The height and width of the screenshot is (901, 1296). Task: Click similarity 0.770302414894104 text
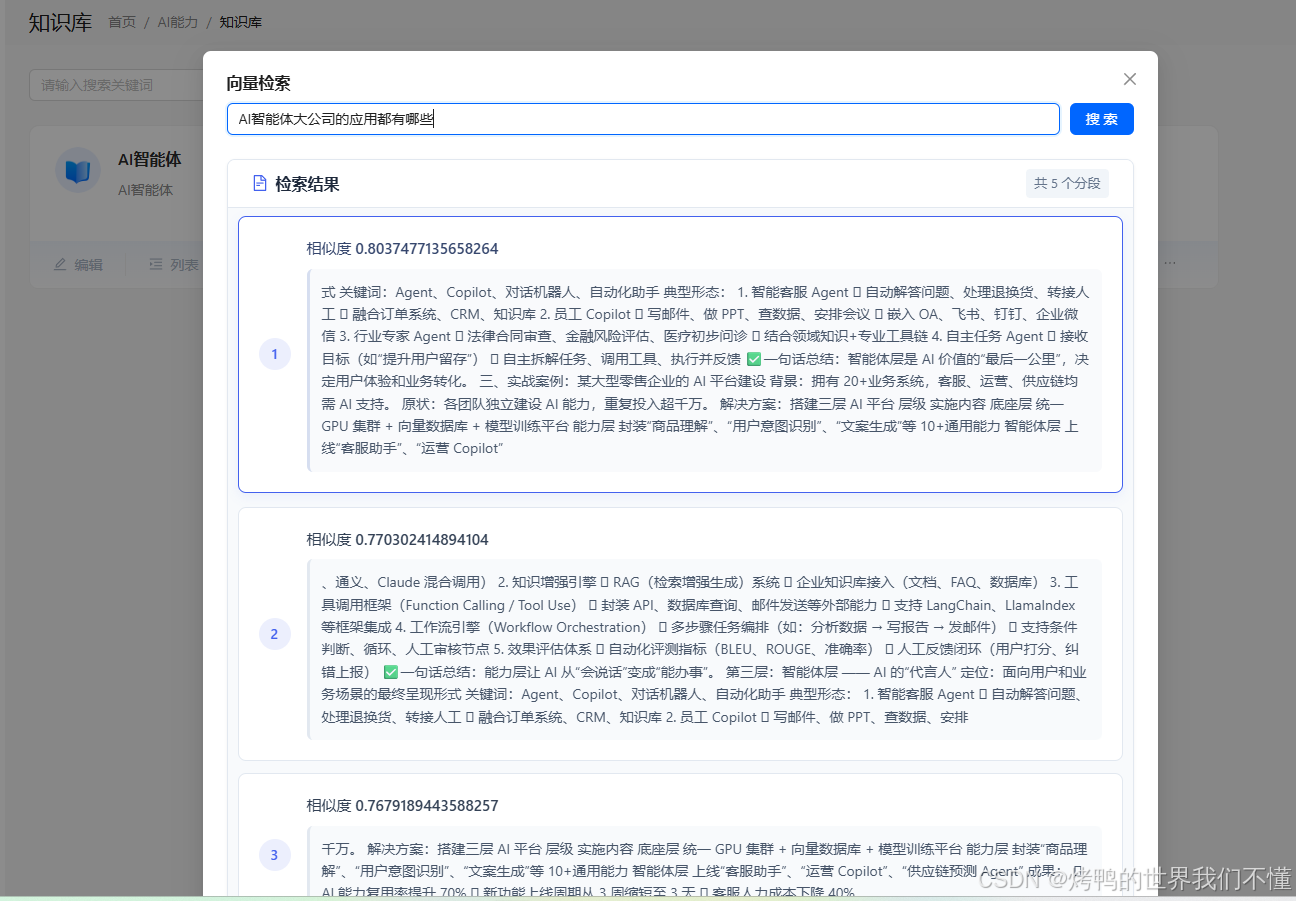(397, 539)
